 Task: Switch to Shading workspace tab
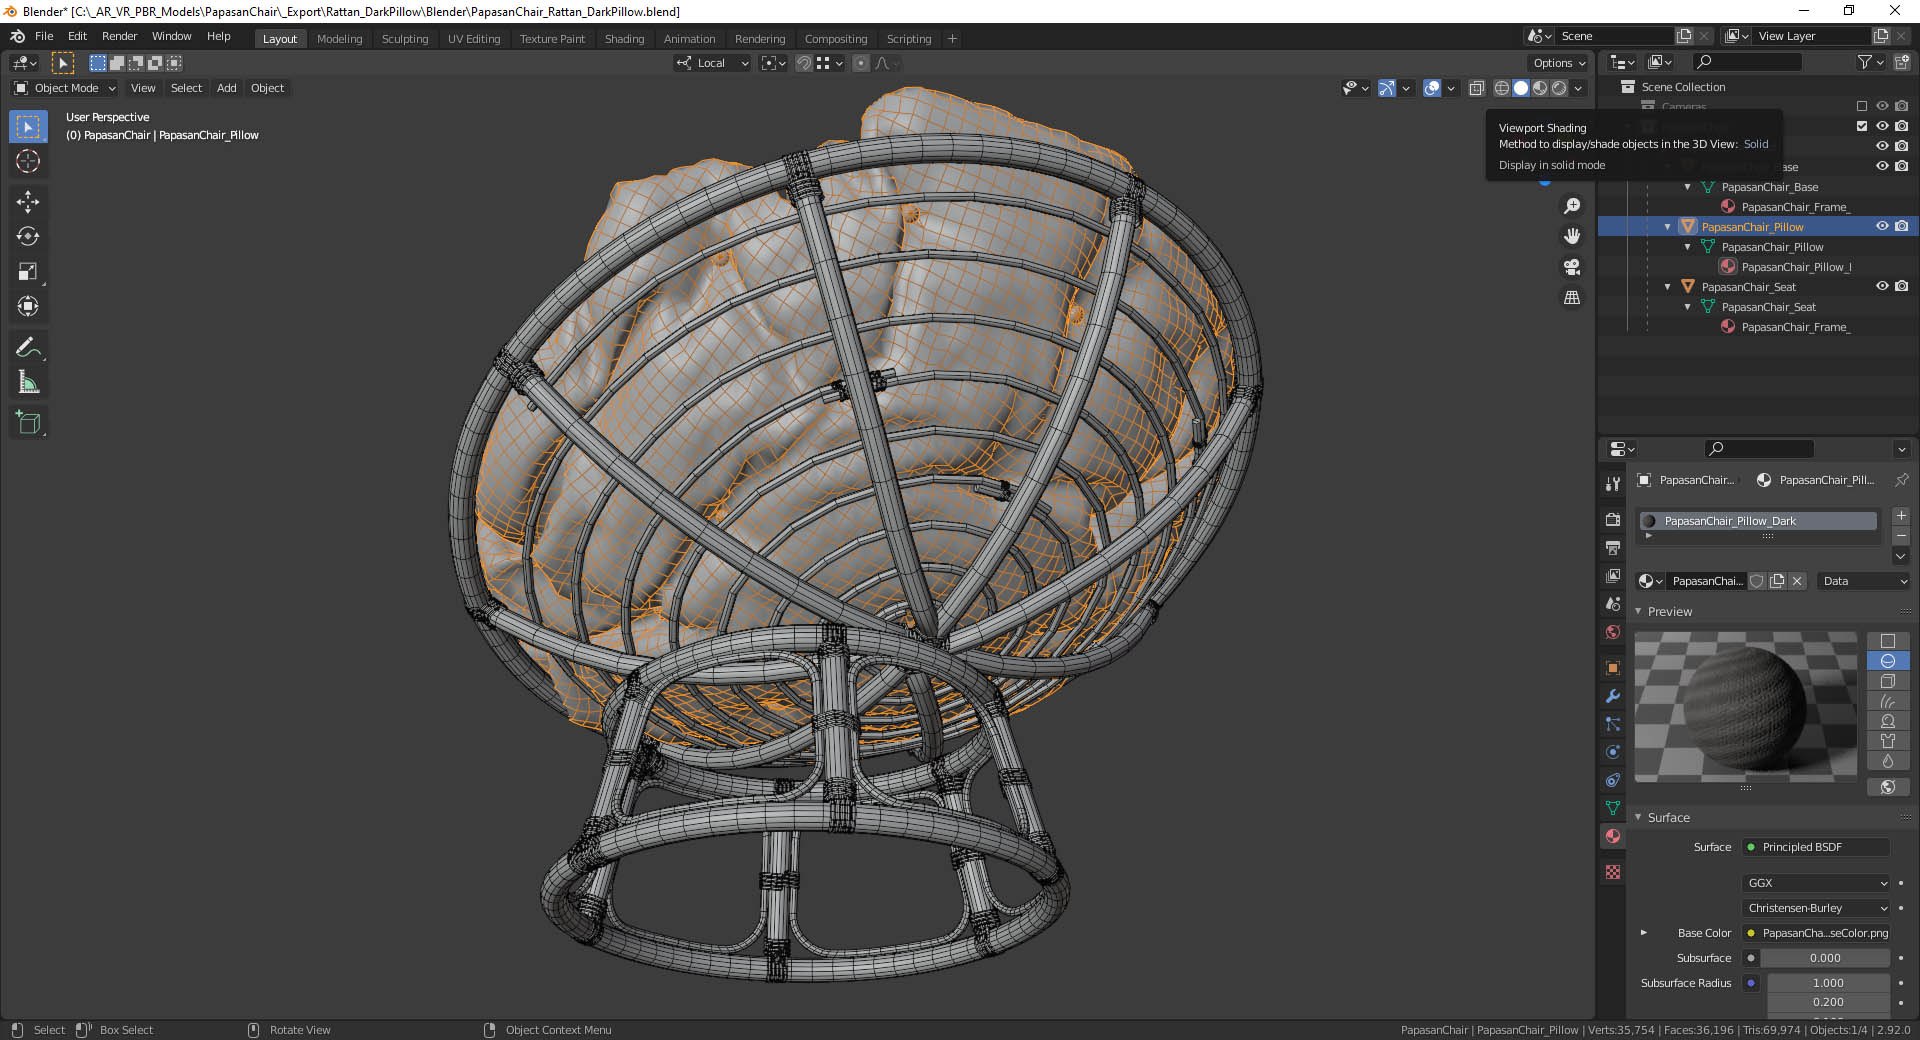point(624,39)
